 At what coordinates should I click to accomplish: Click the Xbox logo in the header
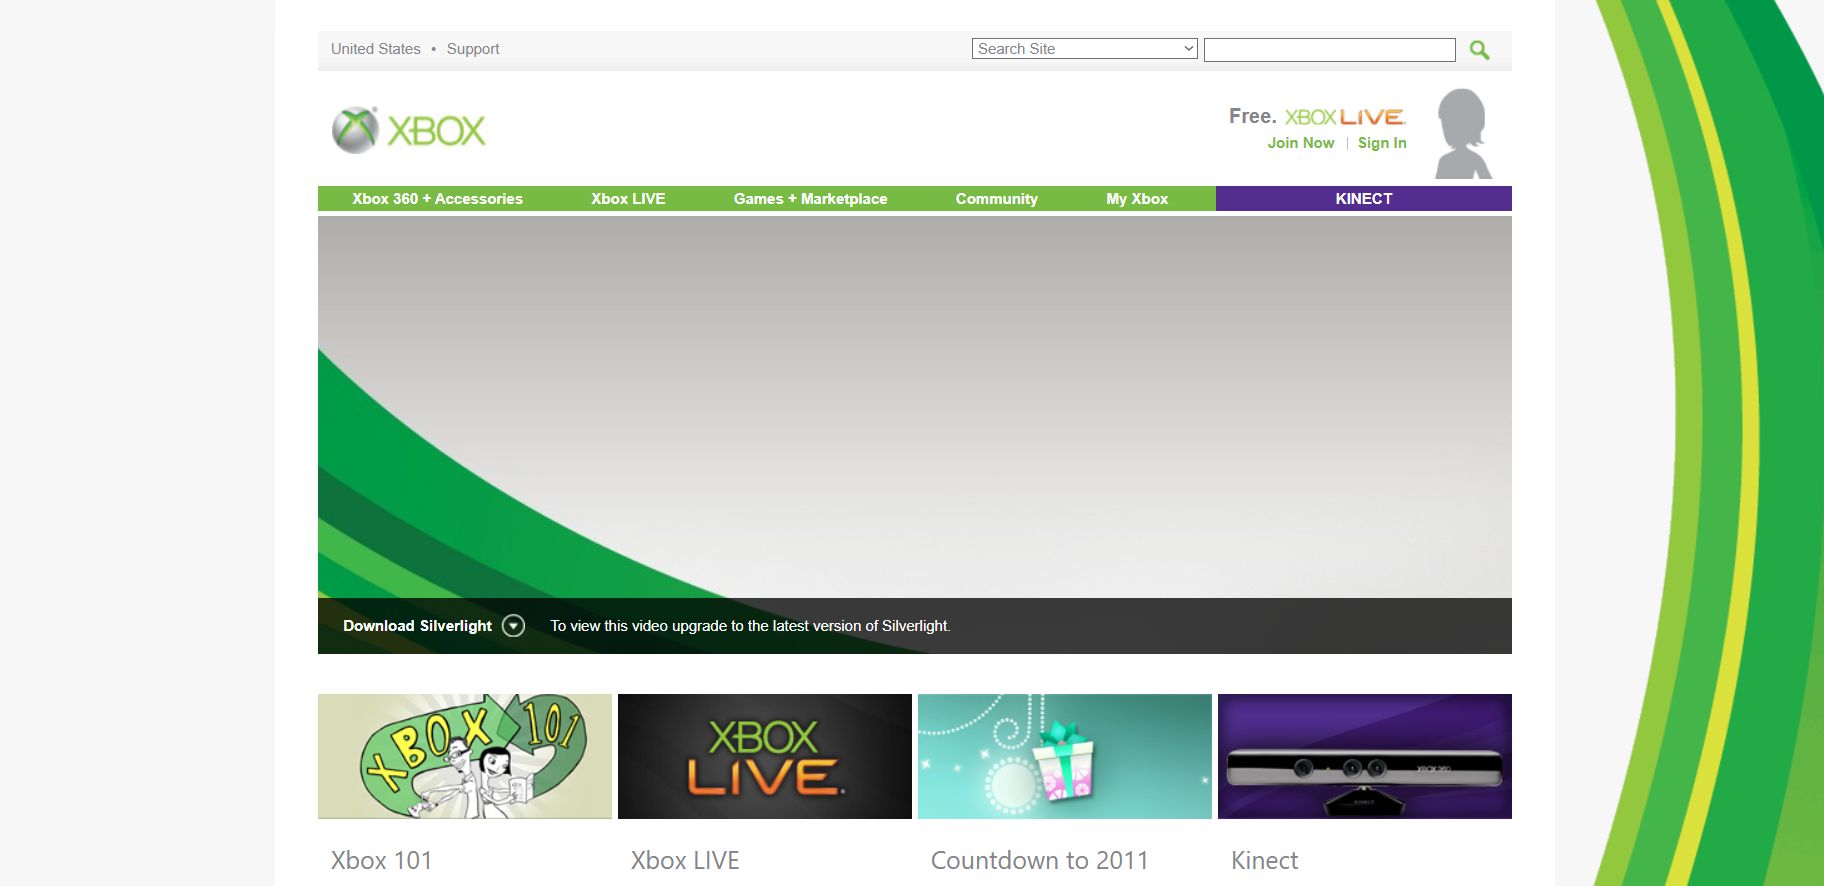click(x=408, y=131)
